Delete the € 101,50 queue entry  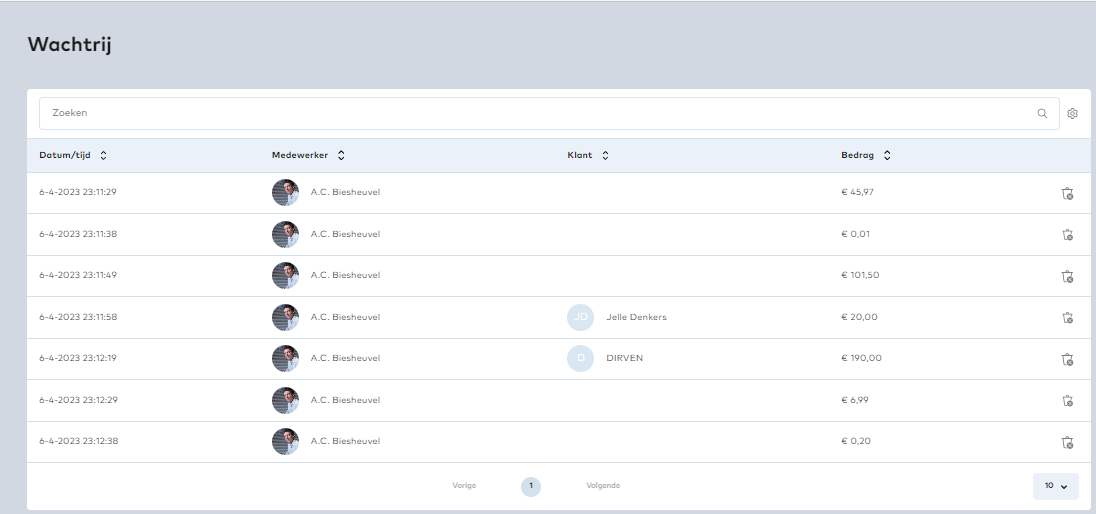[1067, 276]
